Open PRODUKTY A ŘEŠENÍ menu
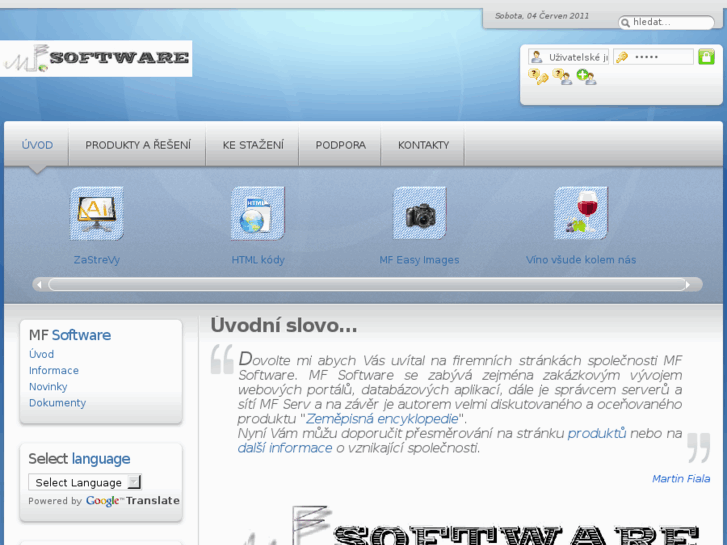The width and height of the screenshot is (727, 545). (x=138, y=145)
